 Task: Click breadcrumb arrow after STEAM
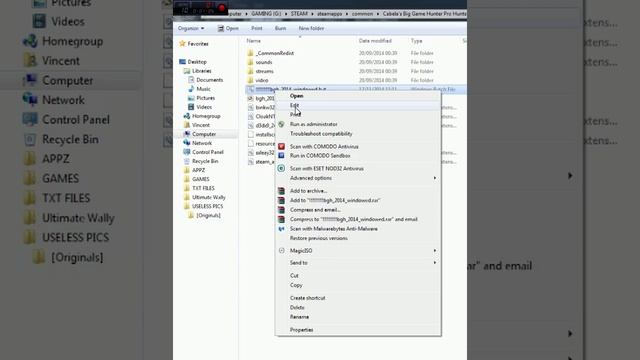click(x=312, y=14)
